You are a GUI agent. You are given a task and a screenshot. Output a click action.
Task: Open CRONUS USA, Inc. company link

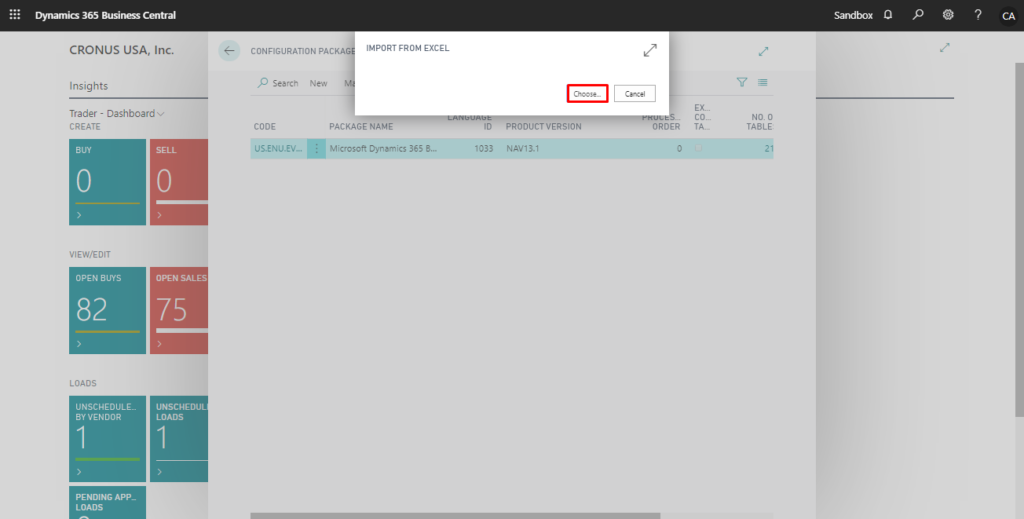[121, 50]
